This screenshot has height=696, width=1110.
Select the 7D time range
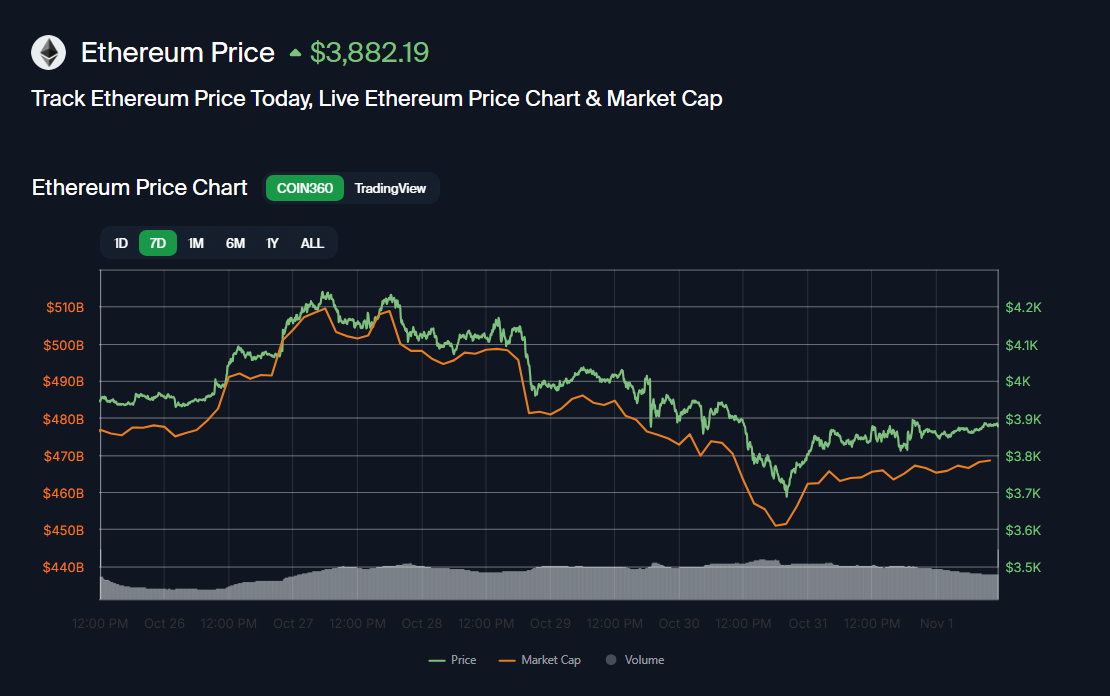tap(157, 242)
